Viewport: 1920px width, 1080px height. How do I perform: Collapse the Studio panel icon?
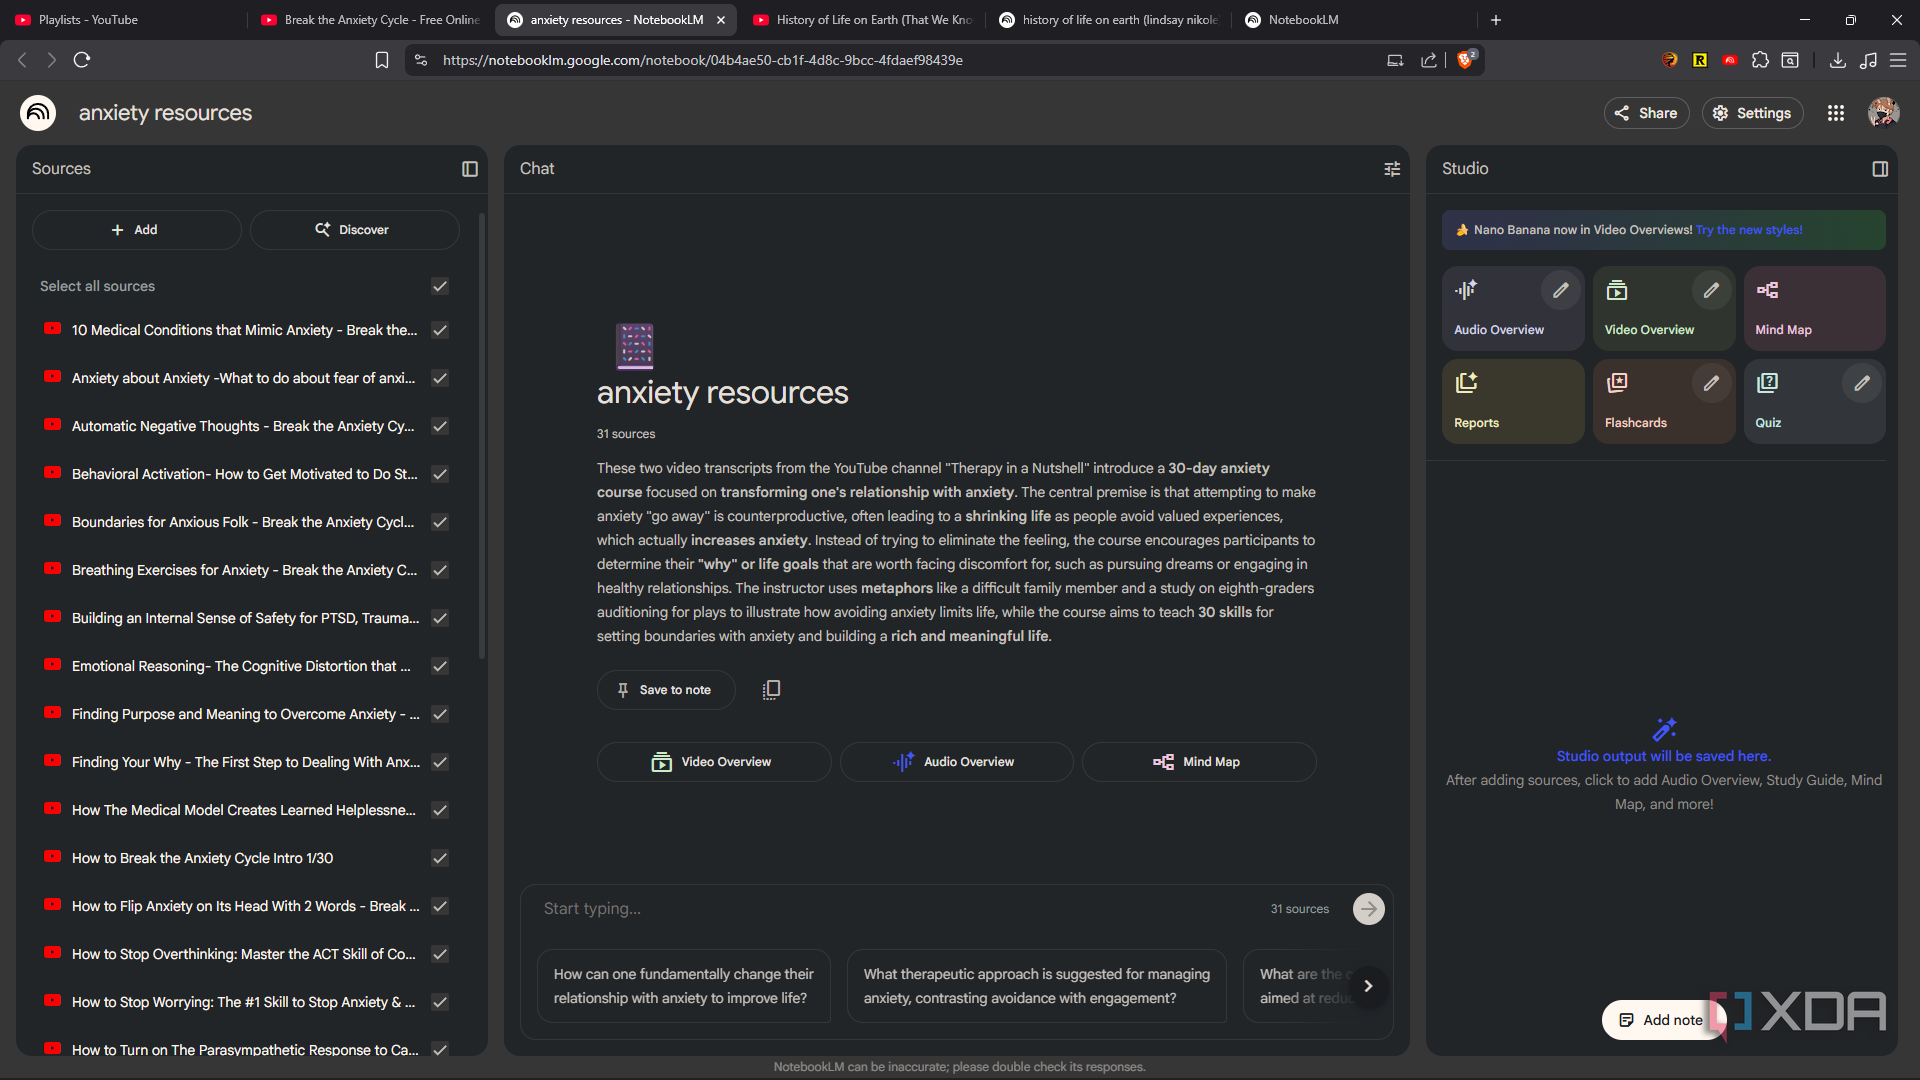(x=1880, y=169)
